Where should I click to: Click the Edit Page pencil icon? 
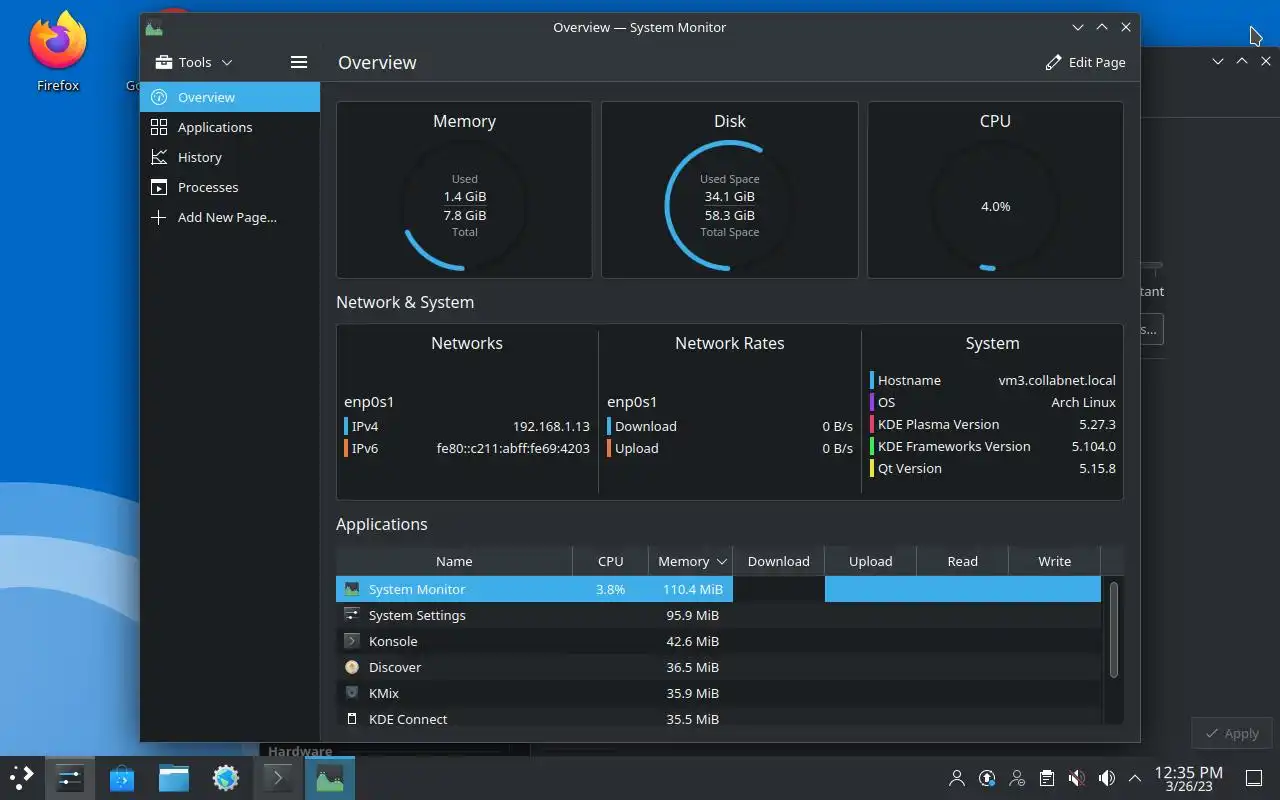[x=1053, y=62]
